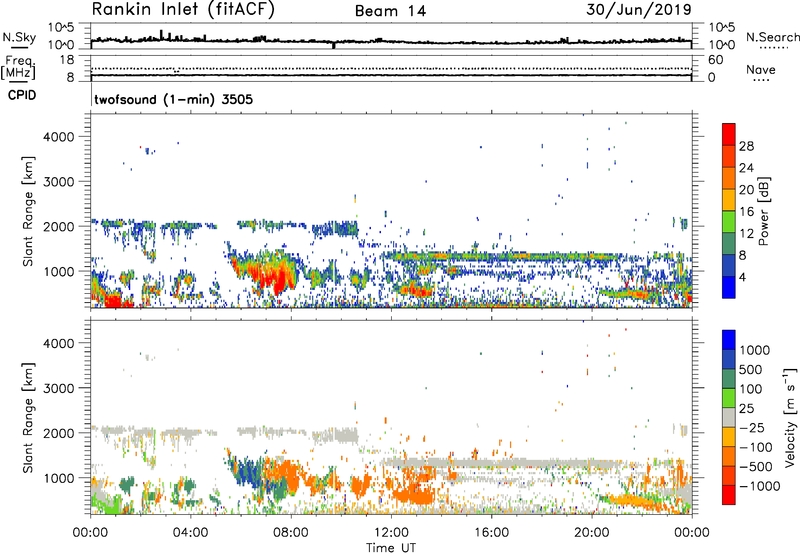Click the '-1000' velocity colorbar value
The height and width of the screenshot is (554, 800).
(760, 486)
